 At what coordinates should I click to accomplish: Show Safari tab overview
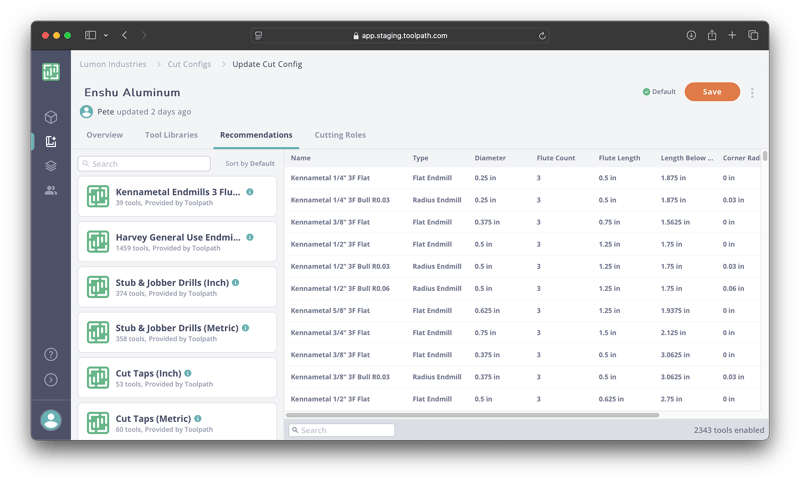[753, 35]
